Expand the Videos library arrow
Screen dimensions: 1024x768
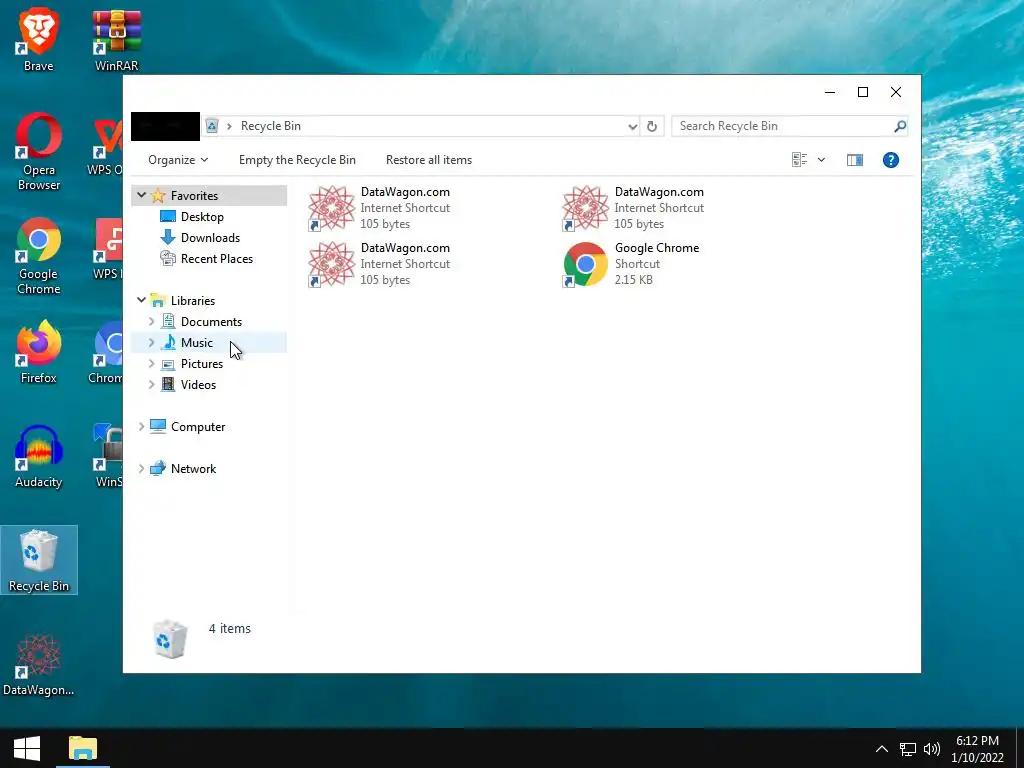(152, 384)
